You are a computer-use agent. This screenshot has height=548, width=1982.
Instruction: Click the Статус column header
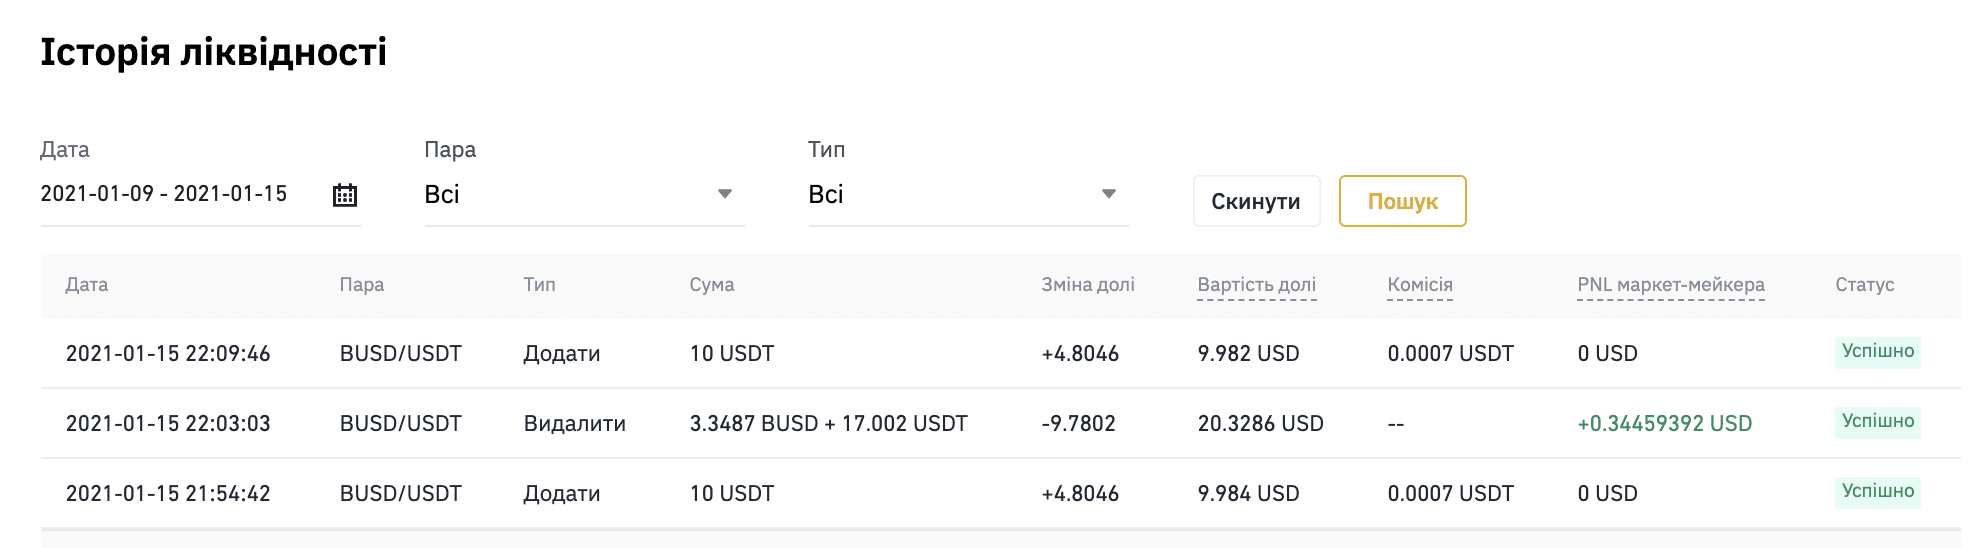tap(1865, 285)
